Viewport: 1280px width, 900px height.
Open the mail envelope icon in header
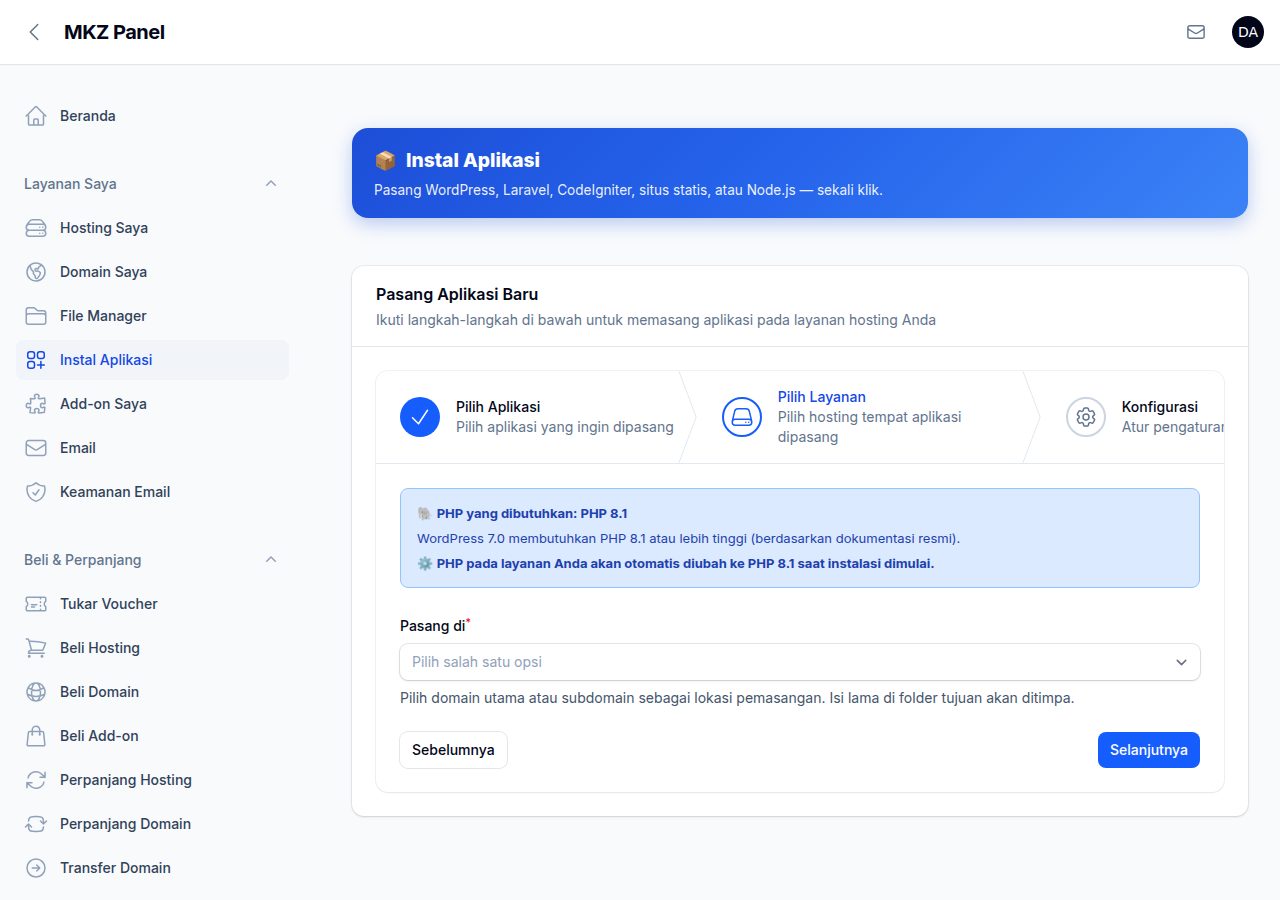coord(1196,32)
